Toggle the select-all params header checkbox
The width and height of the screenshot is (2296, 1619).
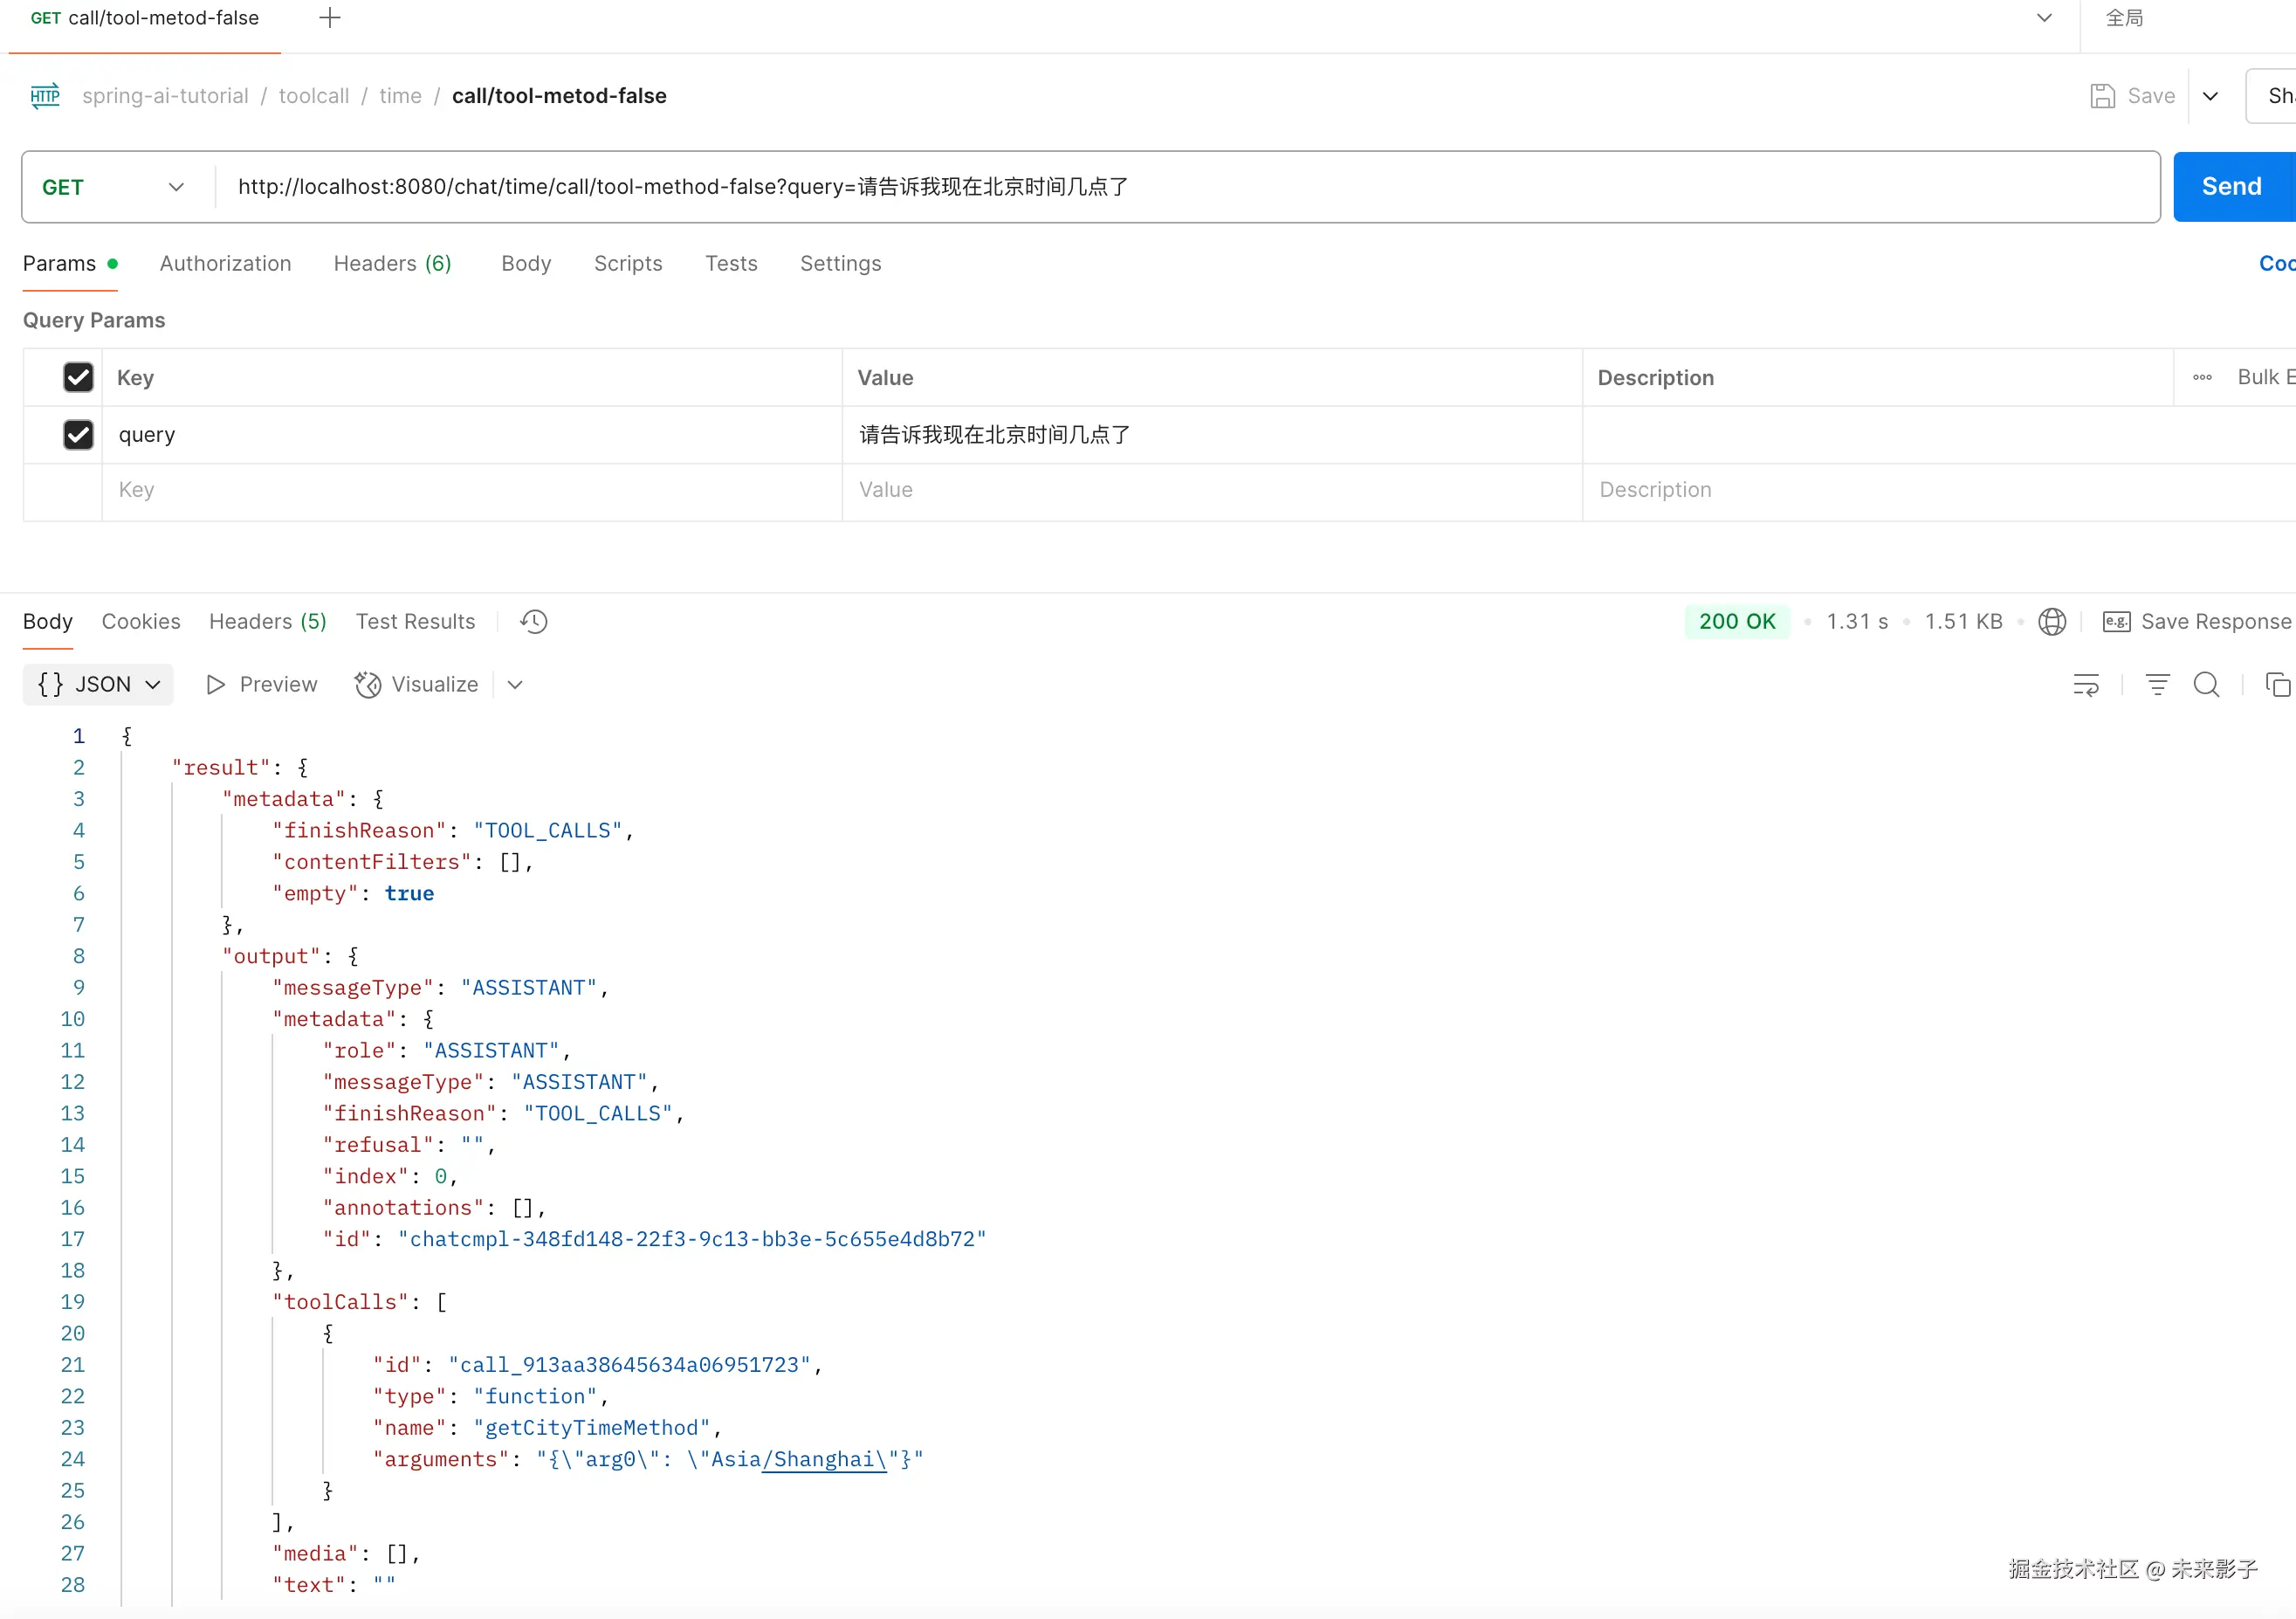point(78,378)
